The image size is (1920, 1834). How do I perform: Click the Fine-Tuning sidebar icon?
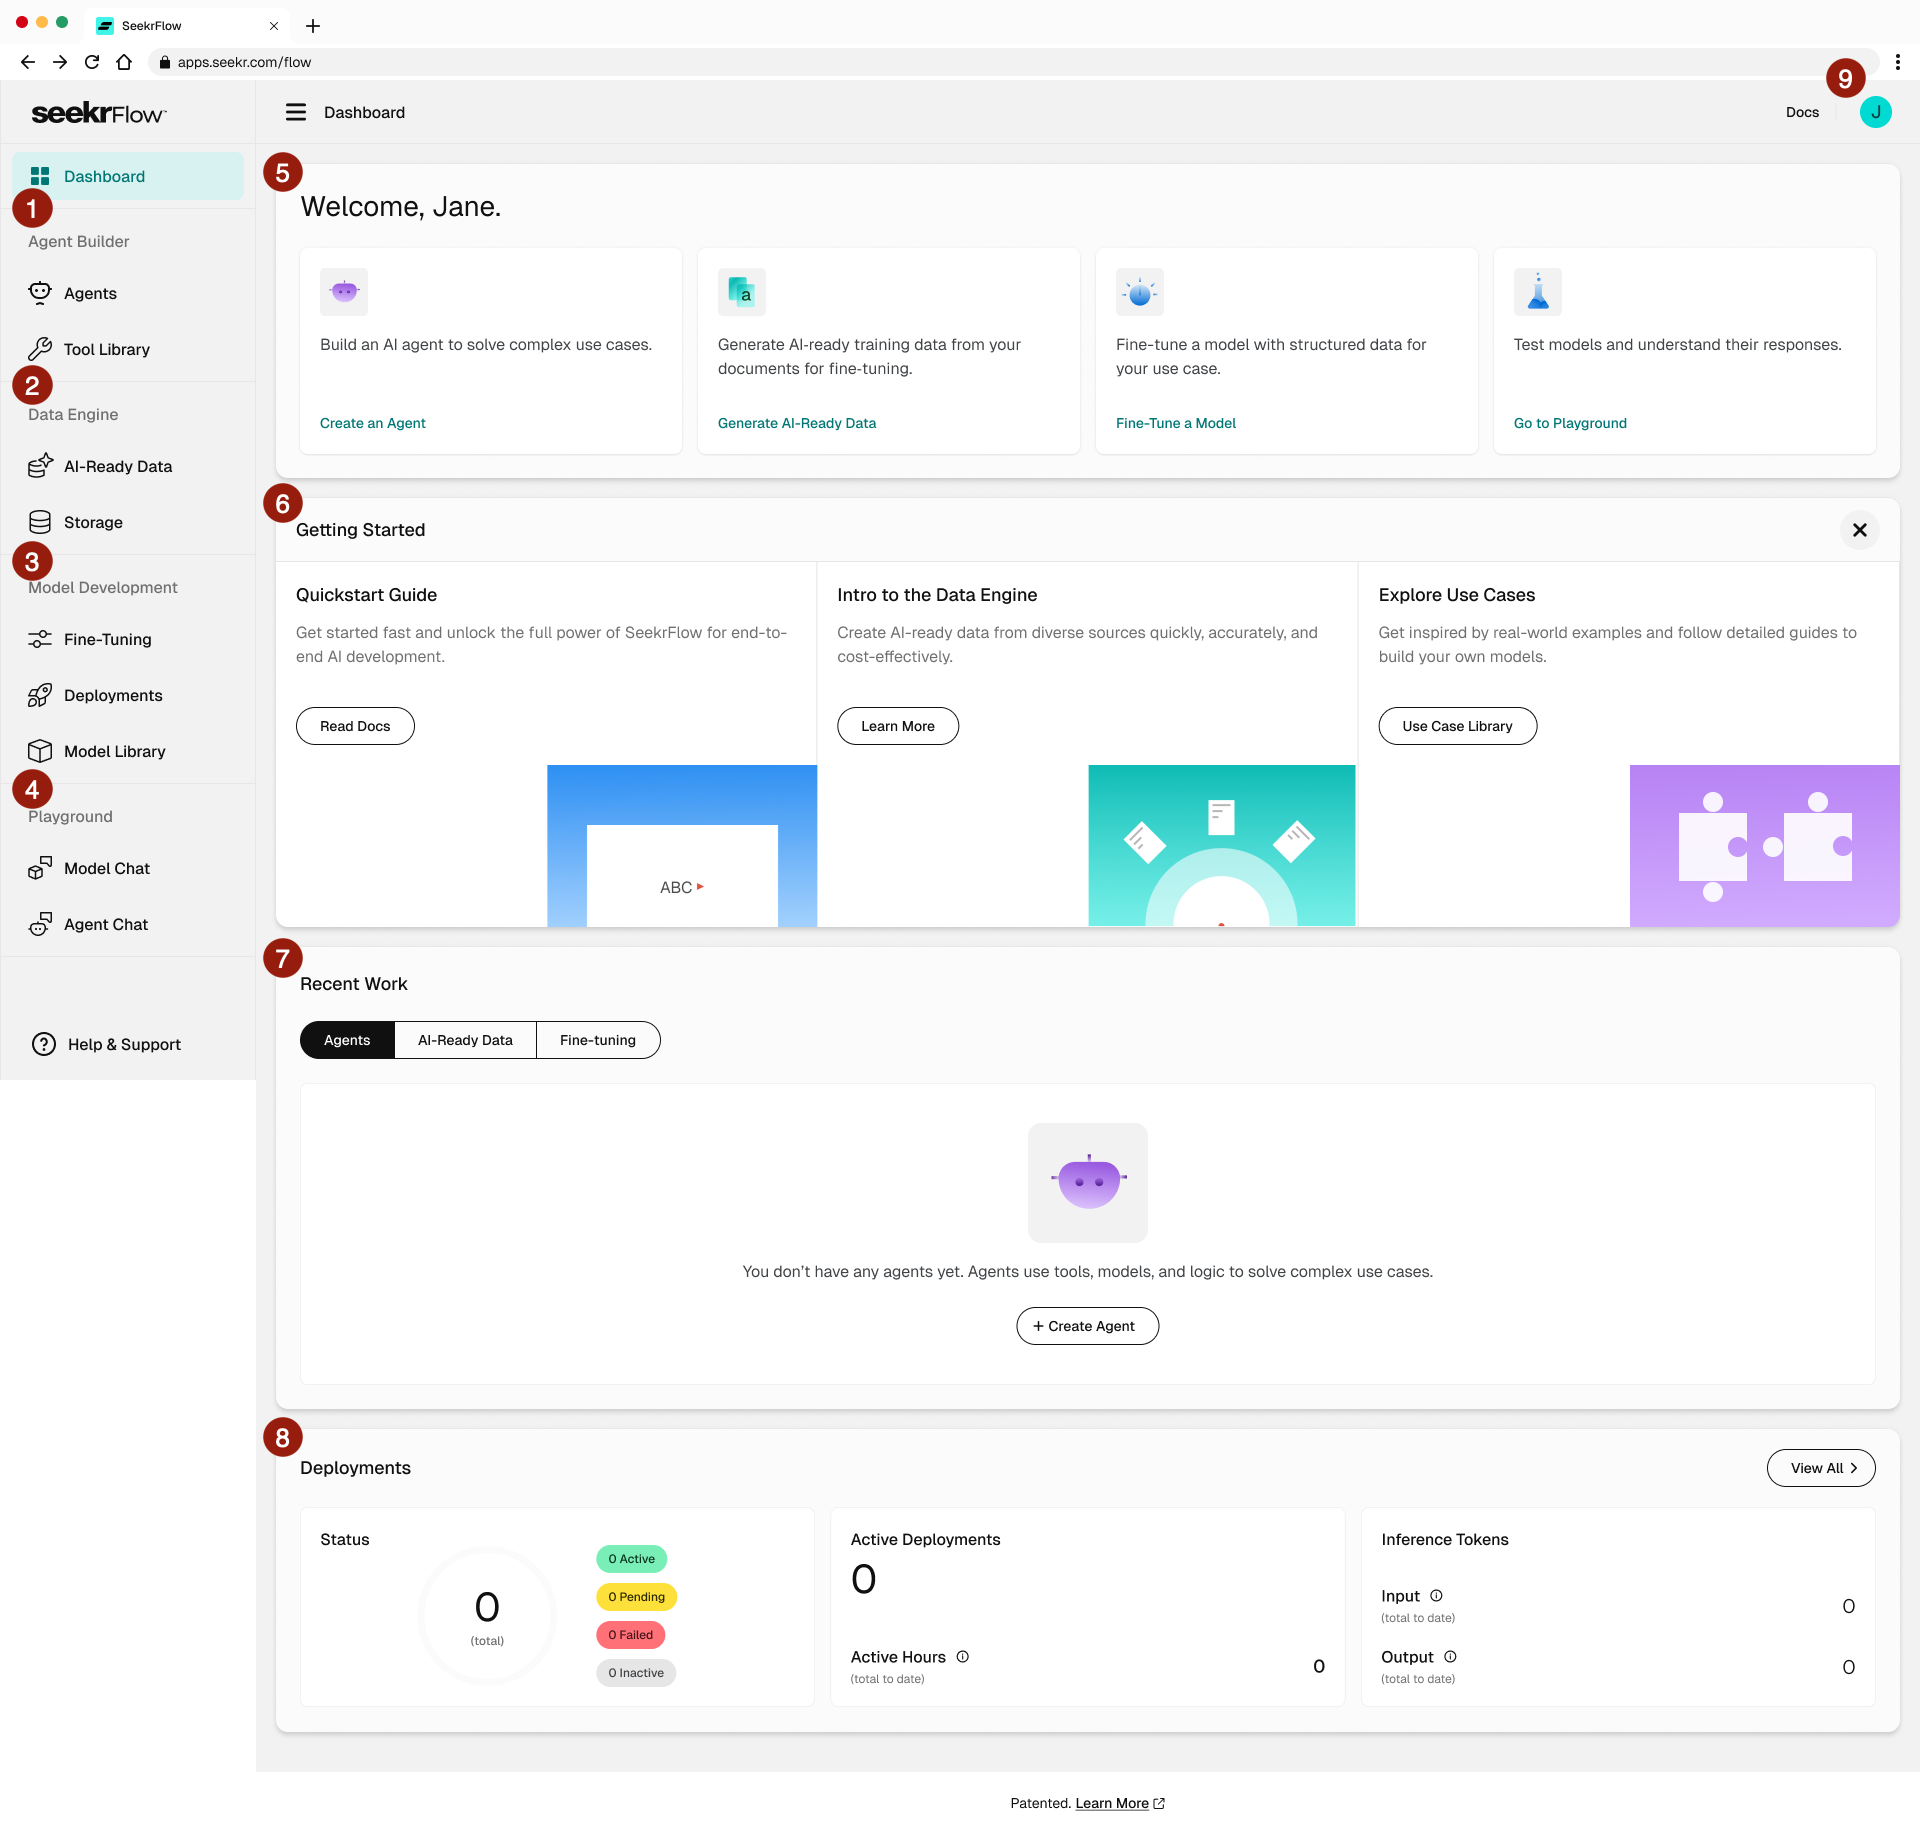tap(40, 639)
